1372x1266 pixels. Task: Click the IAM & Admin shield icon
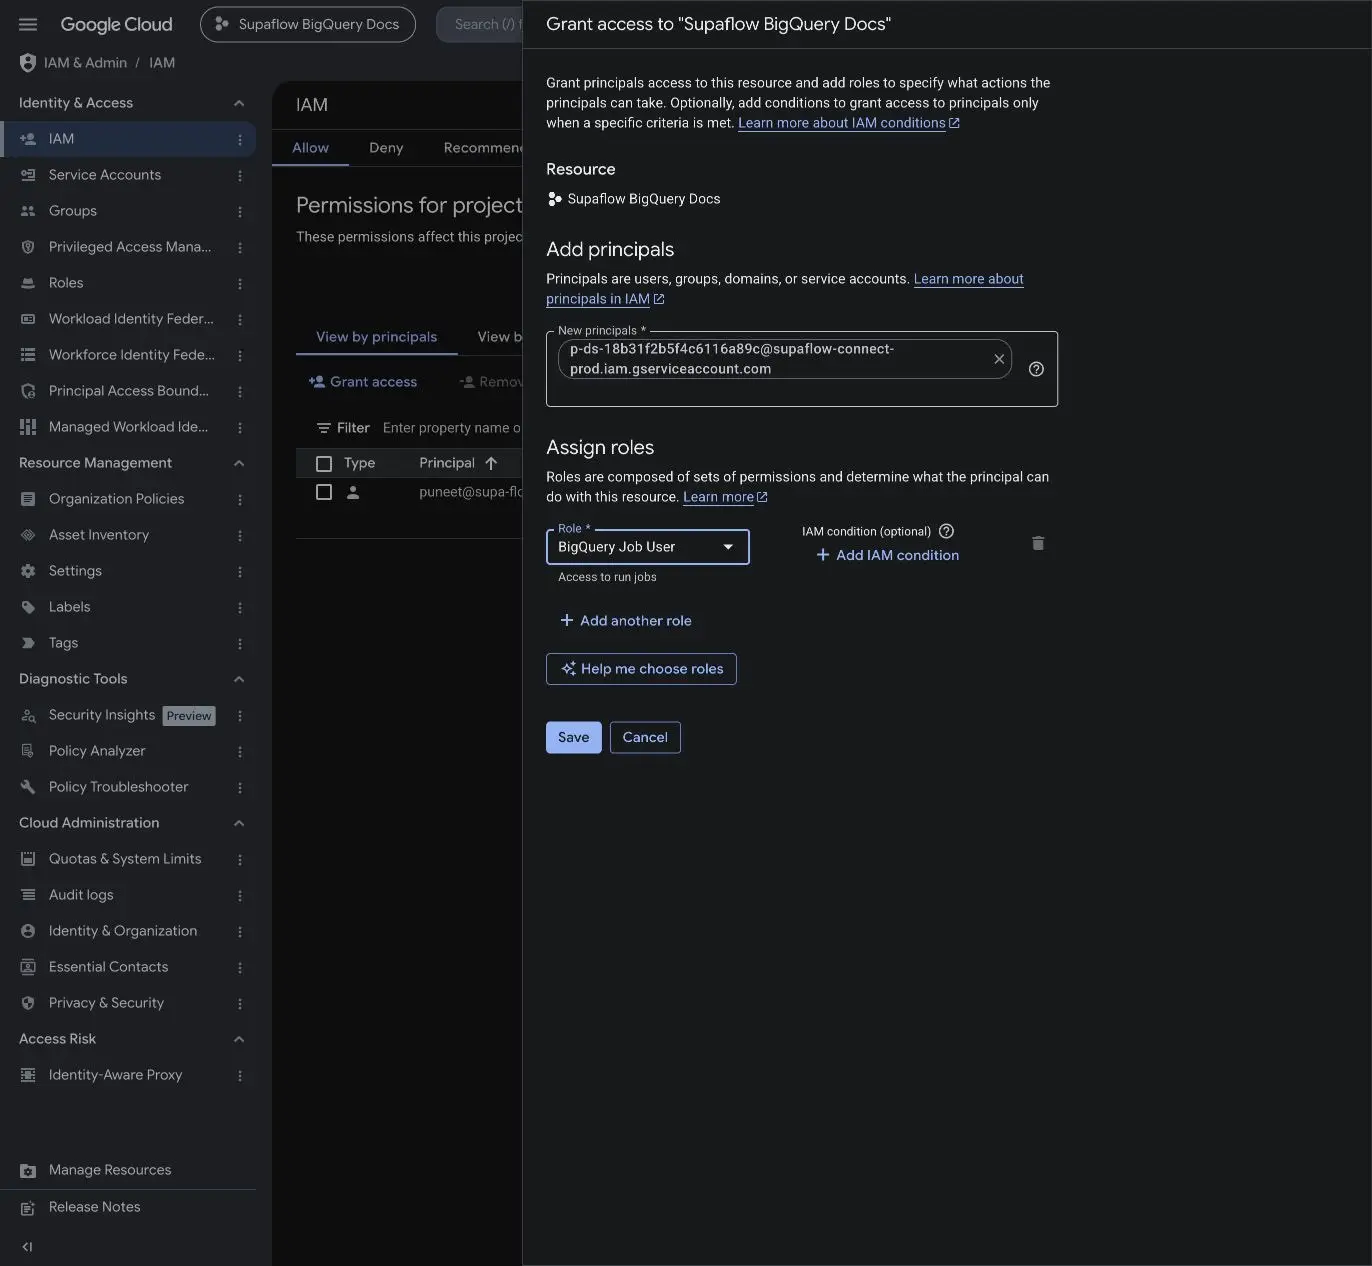(x=27, y=63)
